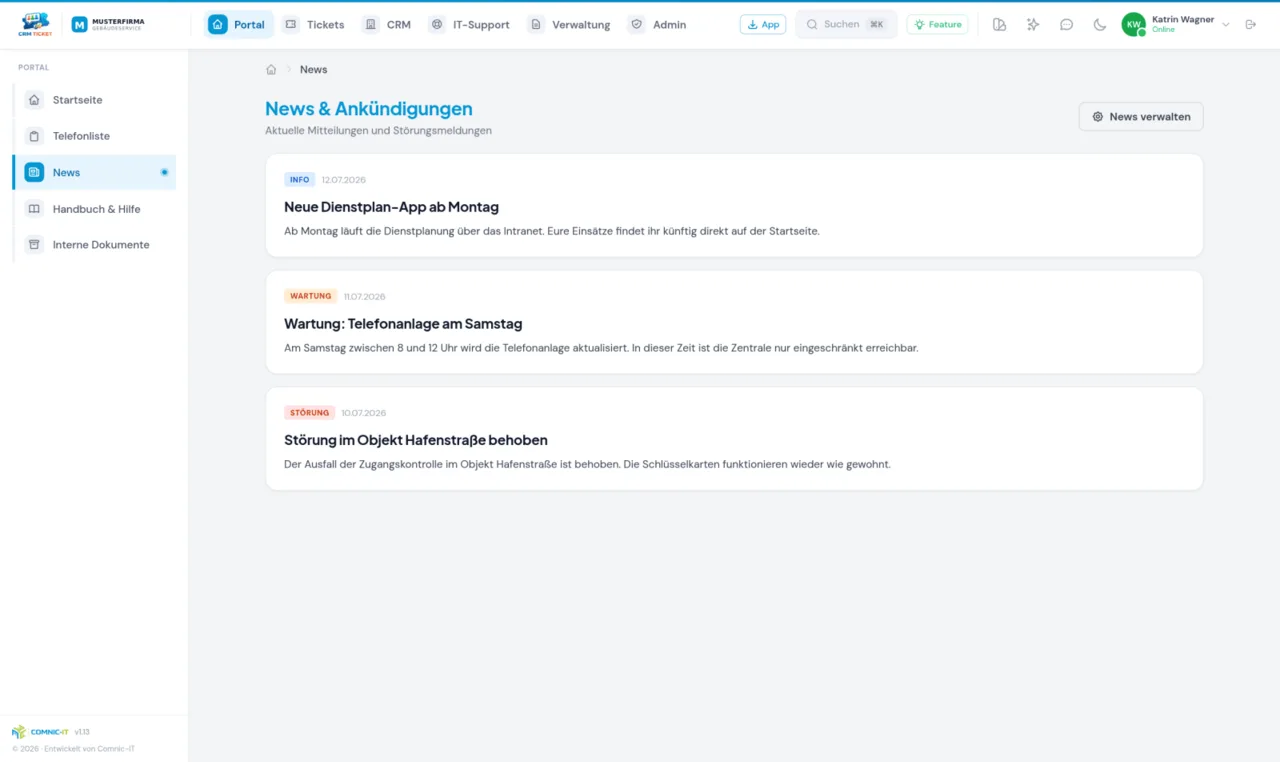Click the News breadcrumb link

point(314,70)
